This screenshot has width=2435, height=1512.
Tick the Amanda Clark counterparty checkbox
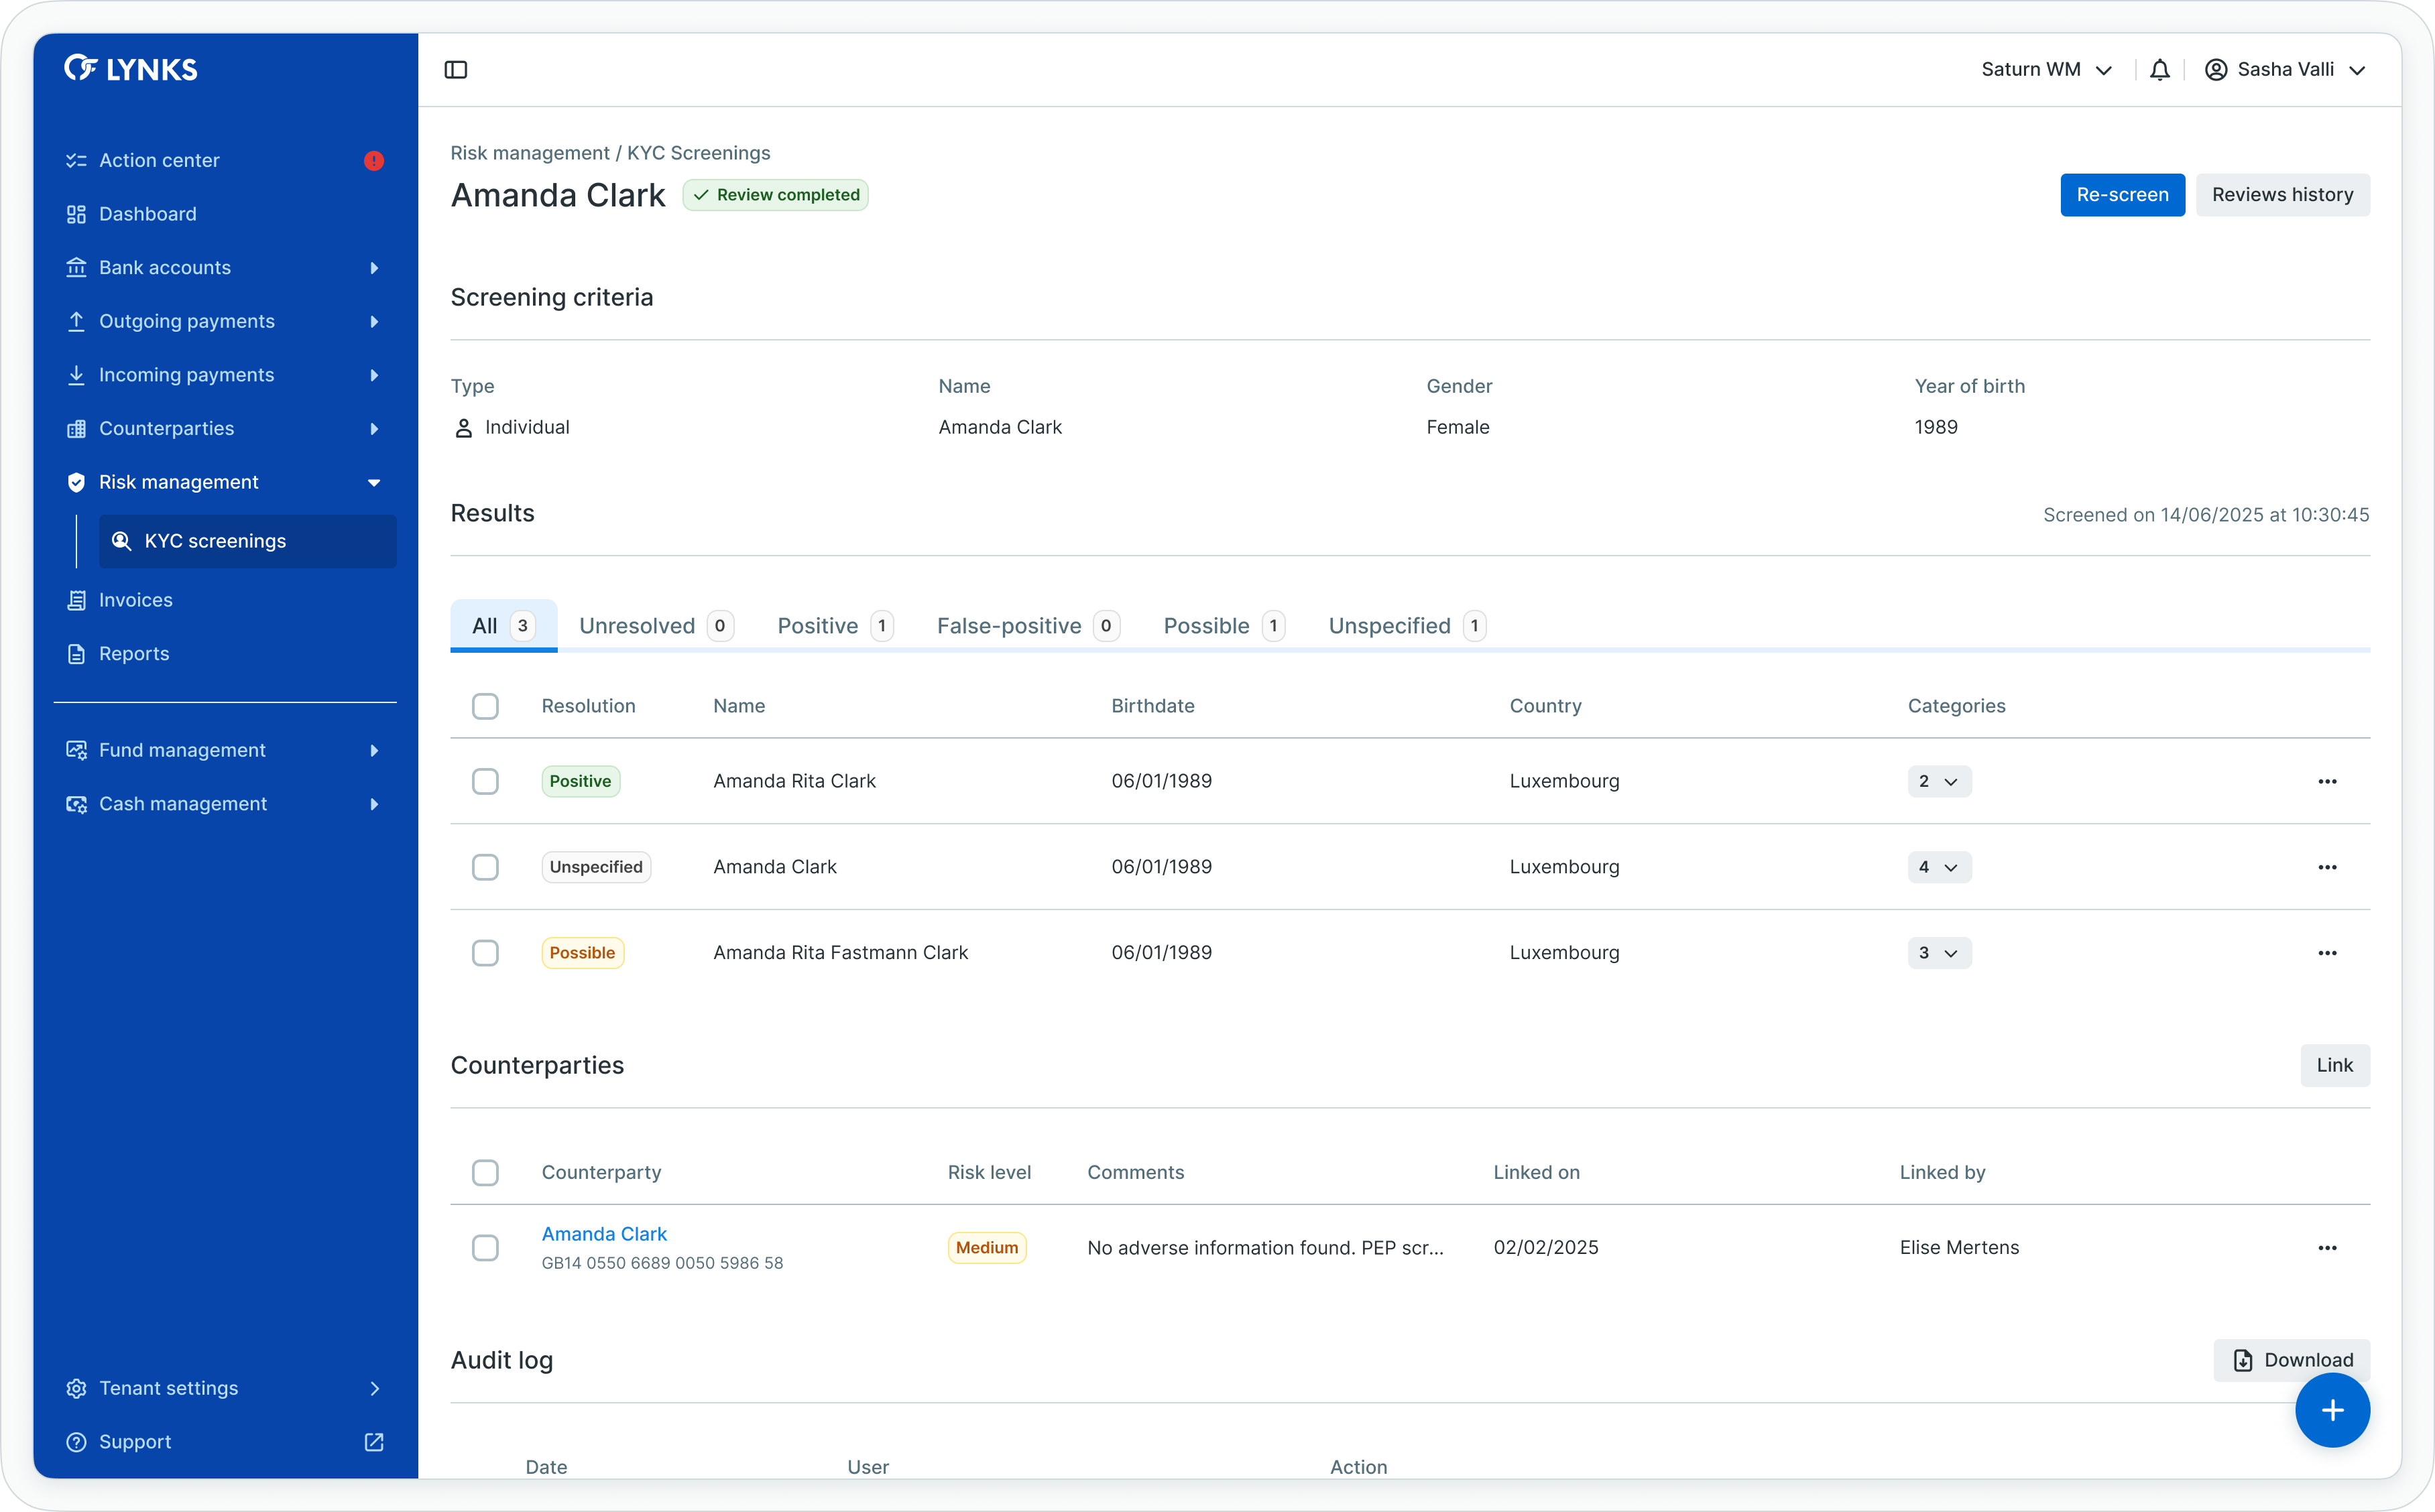(485, 1247)
